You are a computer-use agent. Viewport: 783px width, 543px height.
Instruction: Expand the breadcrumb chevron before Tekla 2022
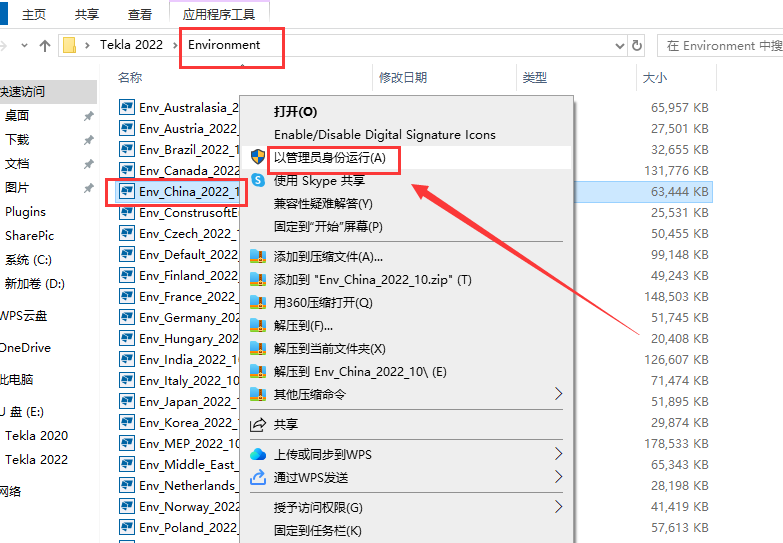pyautogui.click(x=87, y=45)
